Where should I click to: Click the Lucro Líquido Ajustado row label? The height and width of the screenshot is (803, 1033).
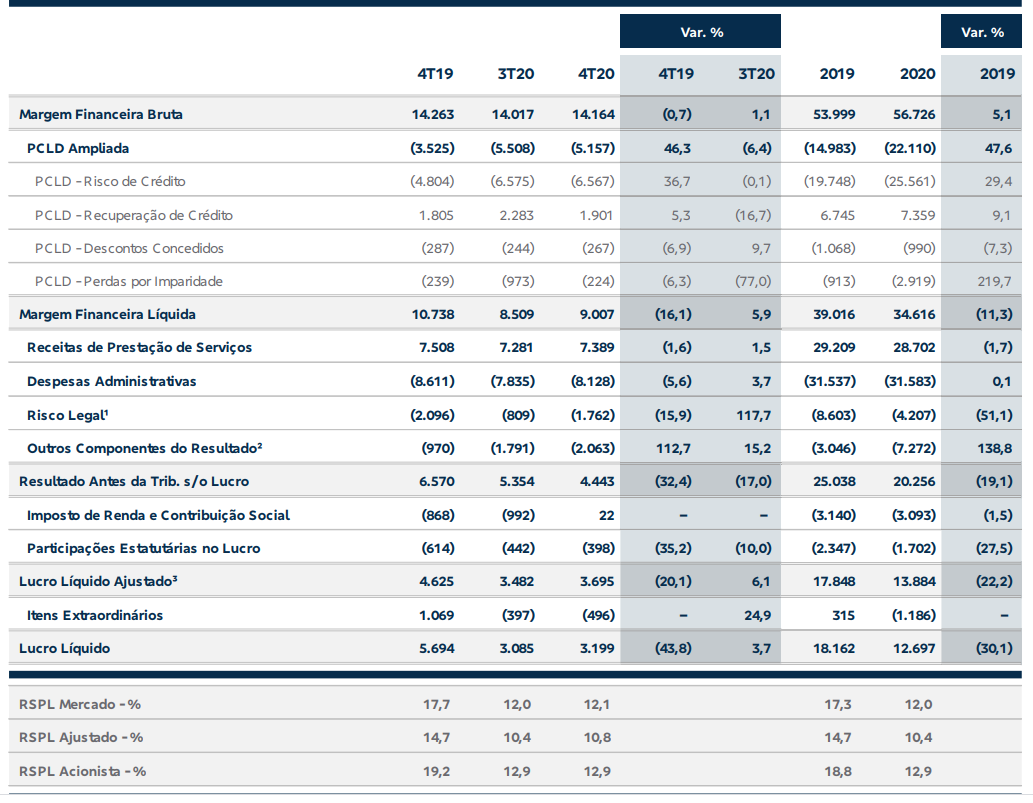(x=98, y=581)
